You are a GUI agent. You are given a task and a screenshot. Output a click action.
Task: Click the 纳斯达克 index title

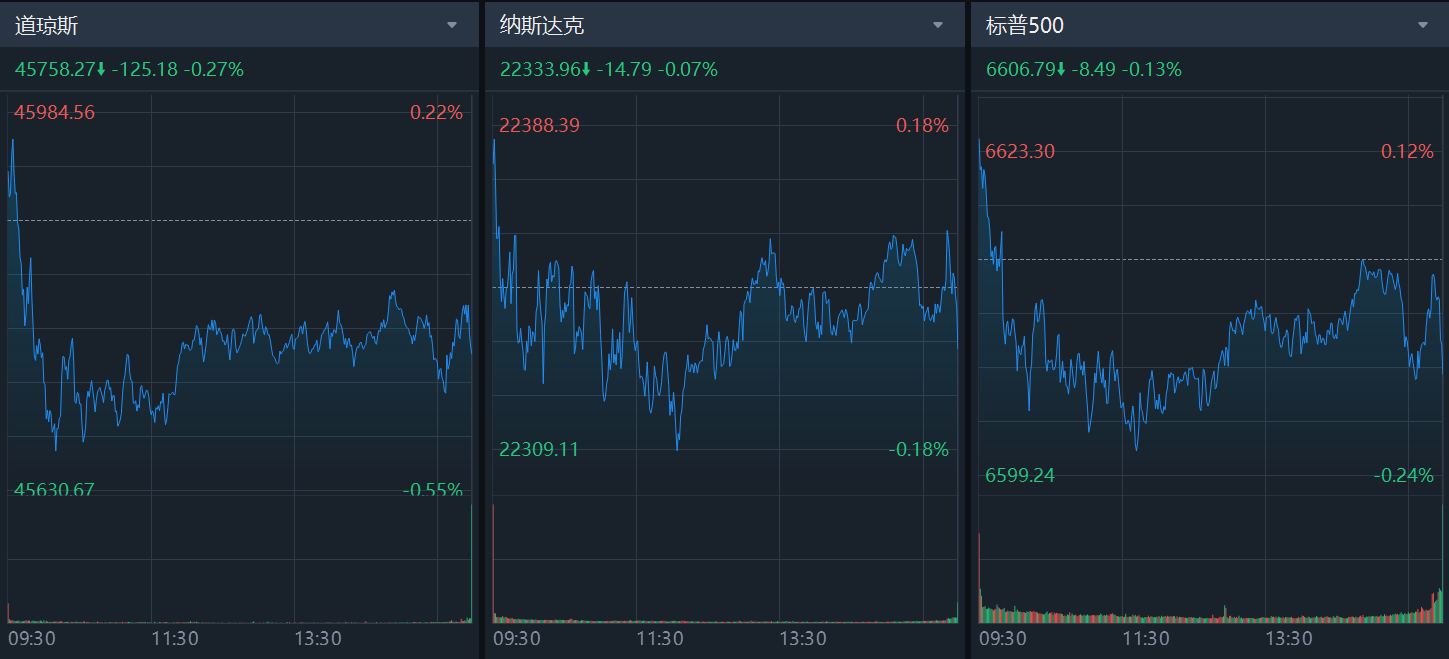click(541, 26)
